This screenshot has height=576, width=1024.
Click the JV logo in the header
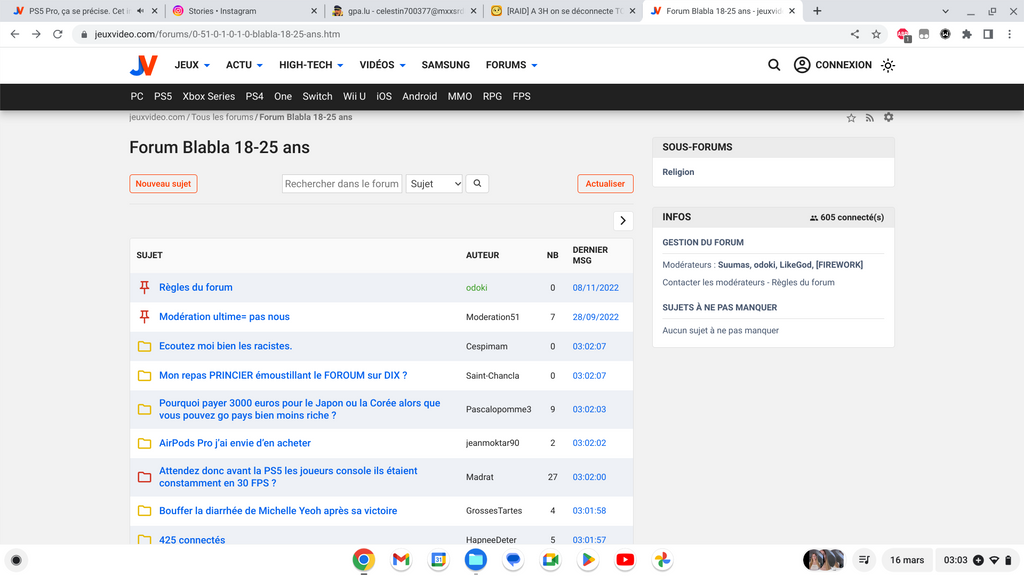143,65
